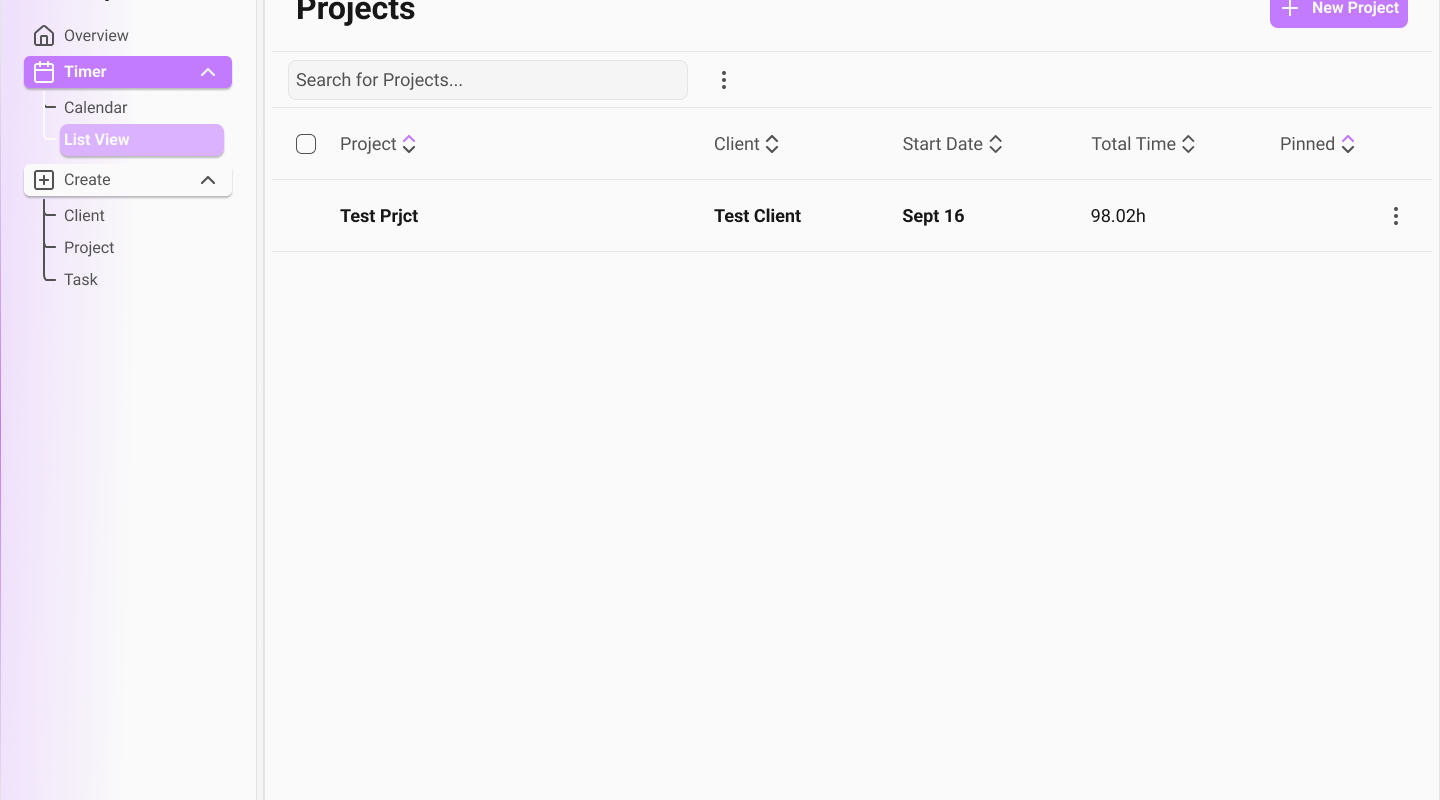Open the options menu beside the search field
The width and height of the screenshot is (1440, 800).
[724, 80]
